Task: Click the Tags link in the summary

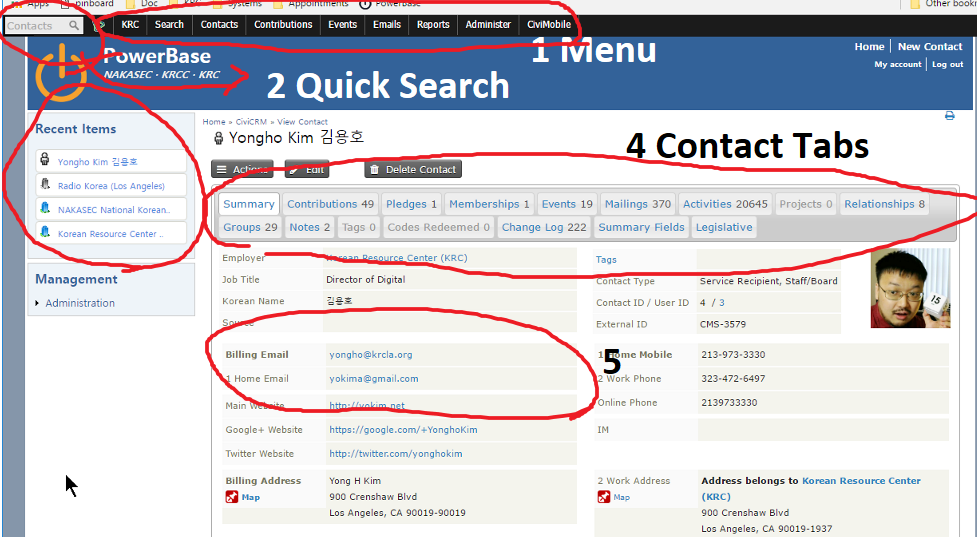Action: coord(606,260)
